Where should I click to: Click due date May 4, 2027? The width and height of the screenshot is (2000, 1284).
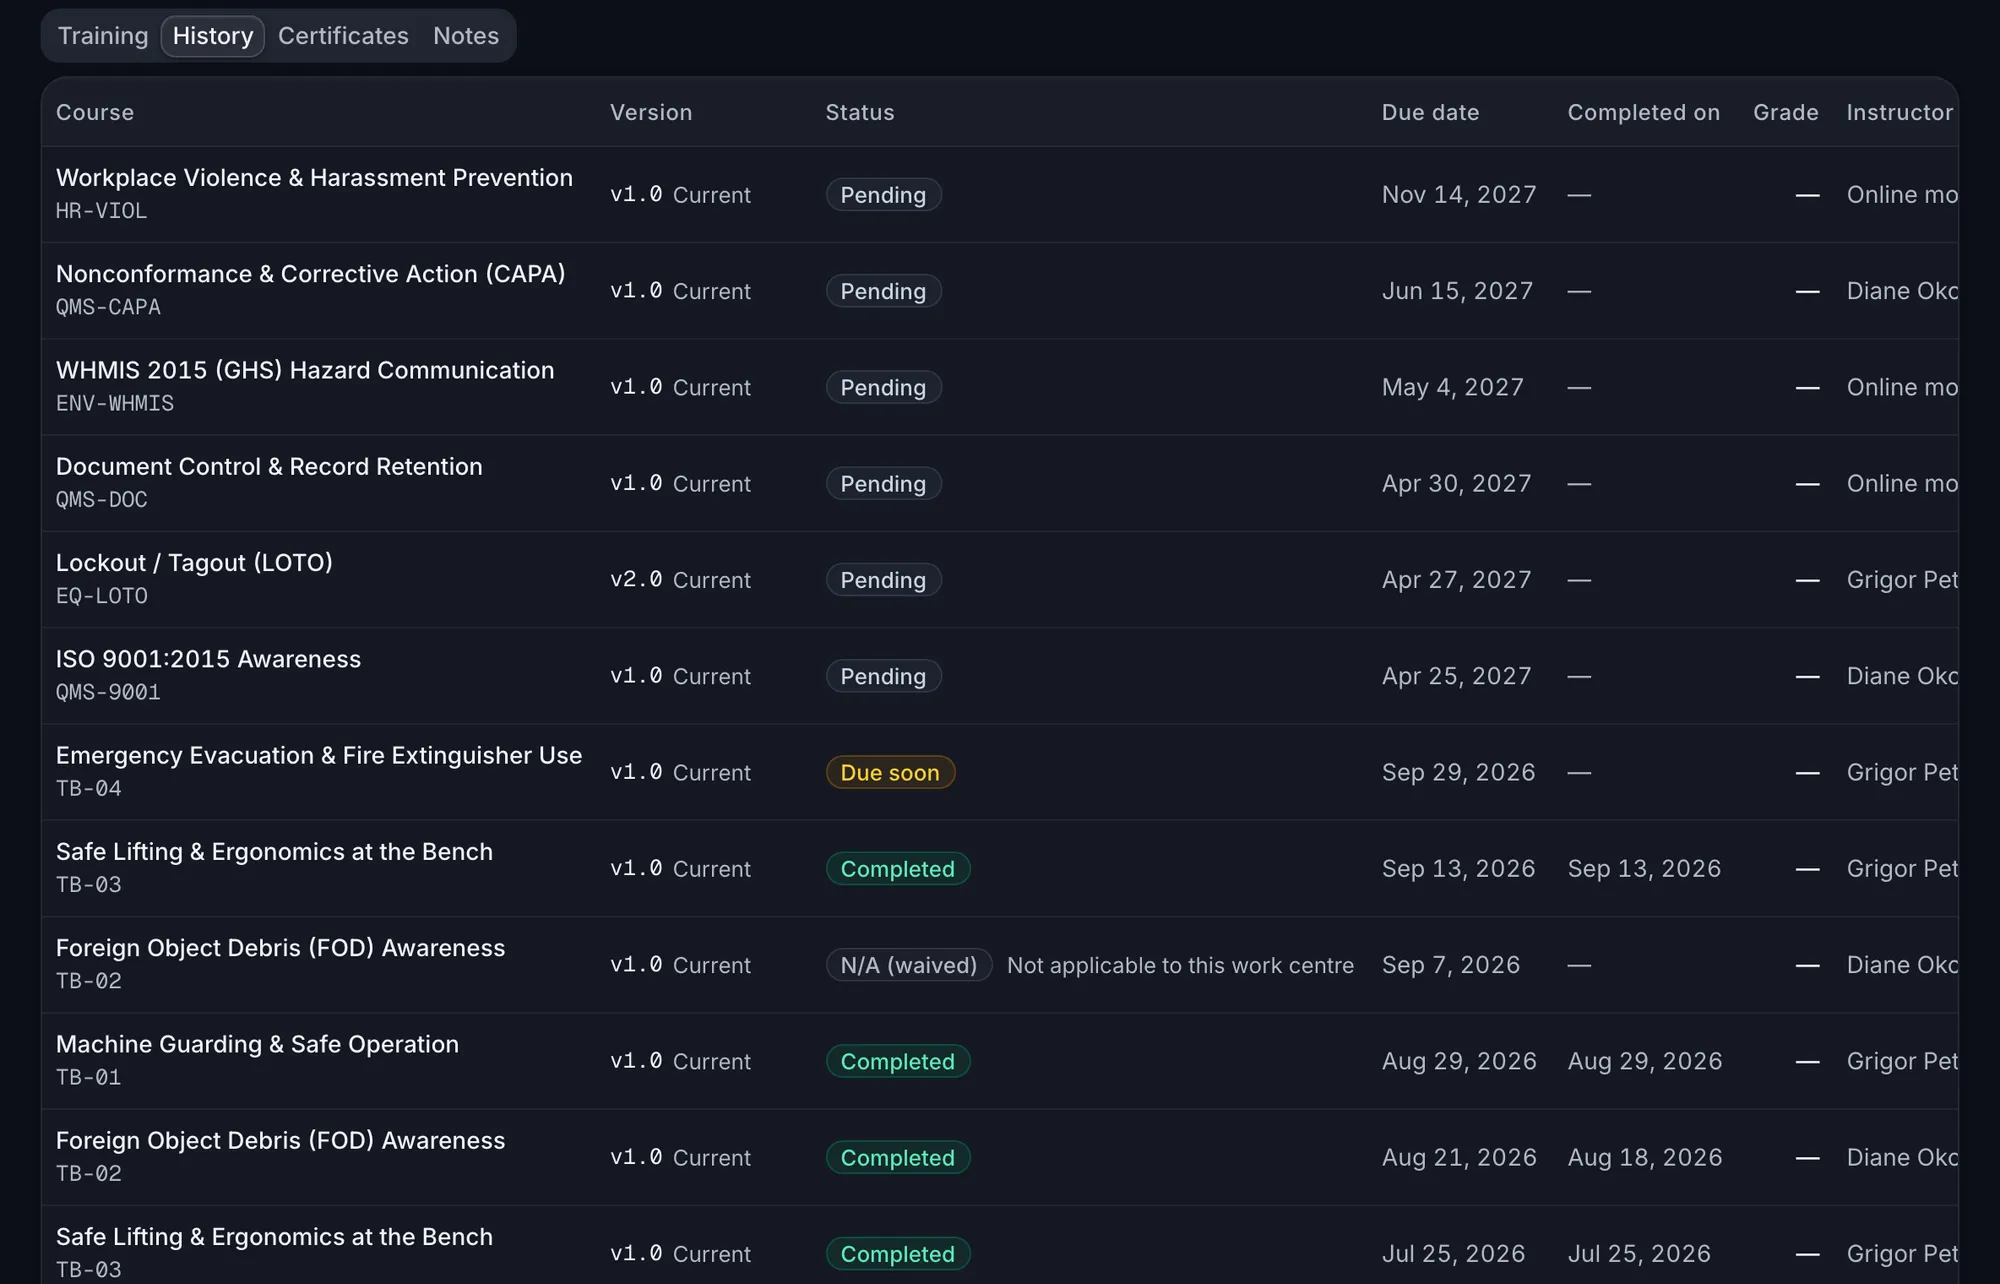[x=1452, y=387]
